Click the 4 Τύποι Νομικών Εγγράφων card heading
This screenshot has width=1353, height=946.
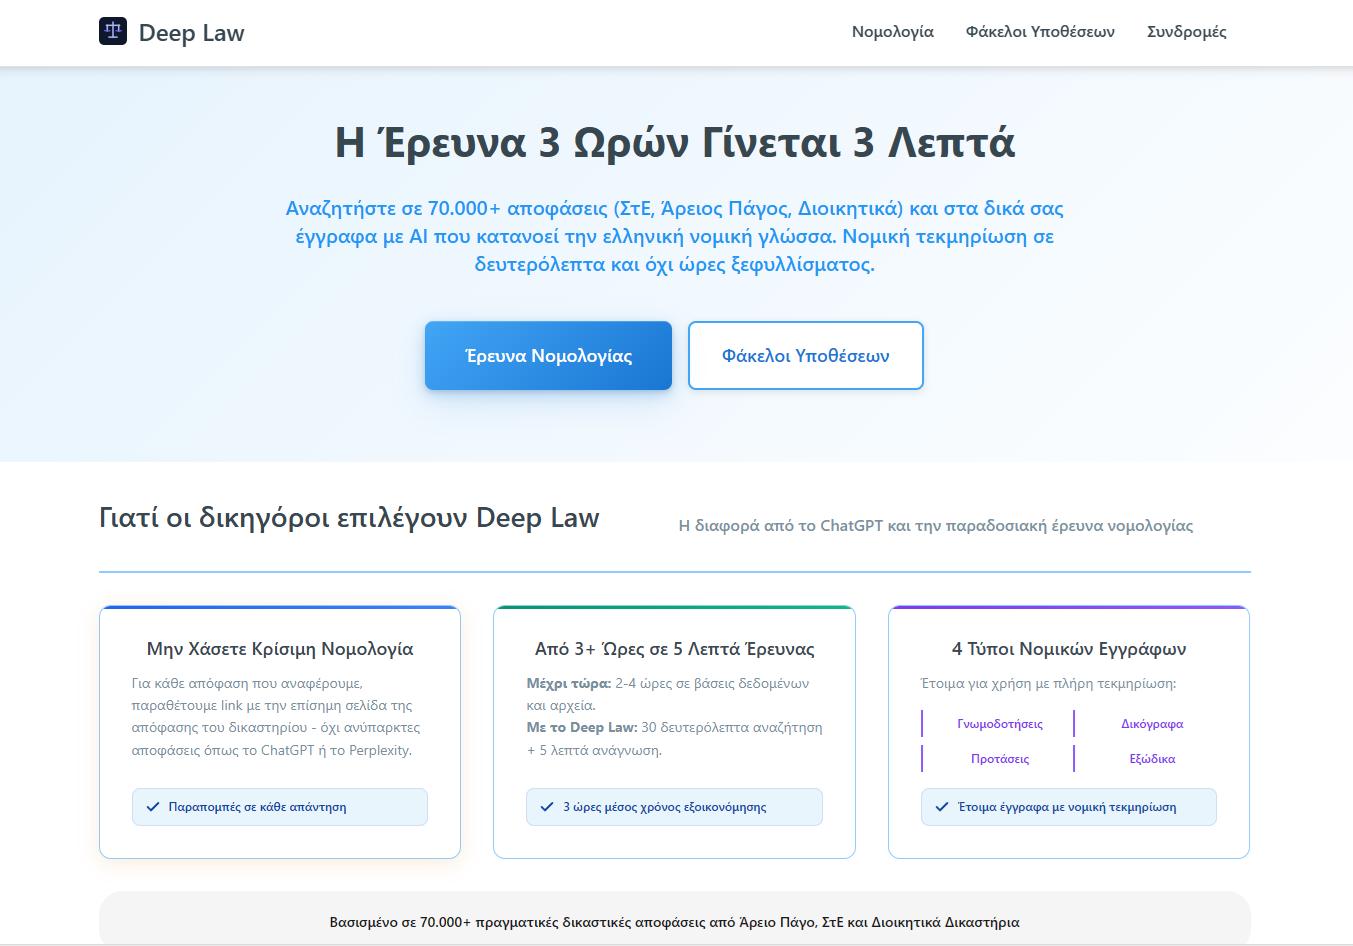[1068, 649]
